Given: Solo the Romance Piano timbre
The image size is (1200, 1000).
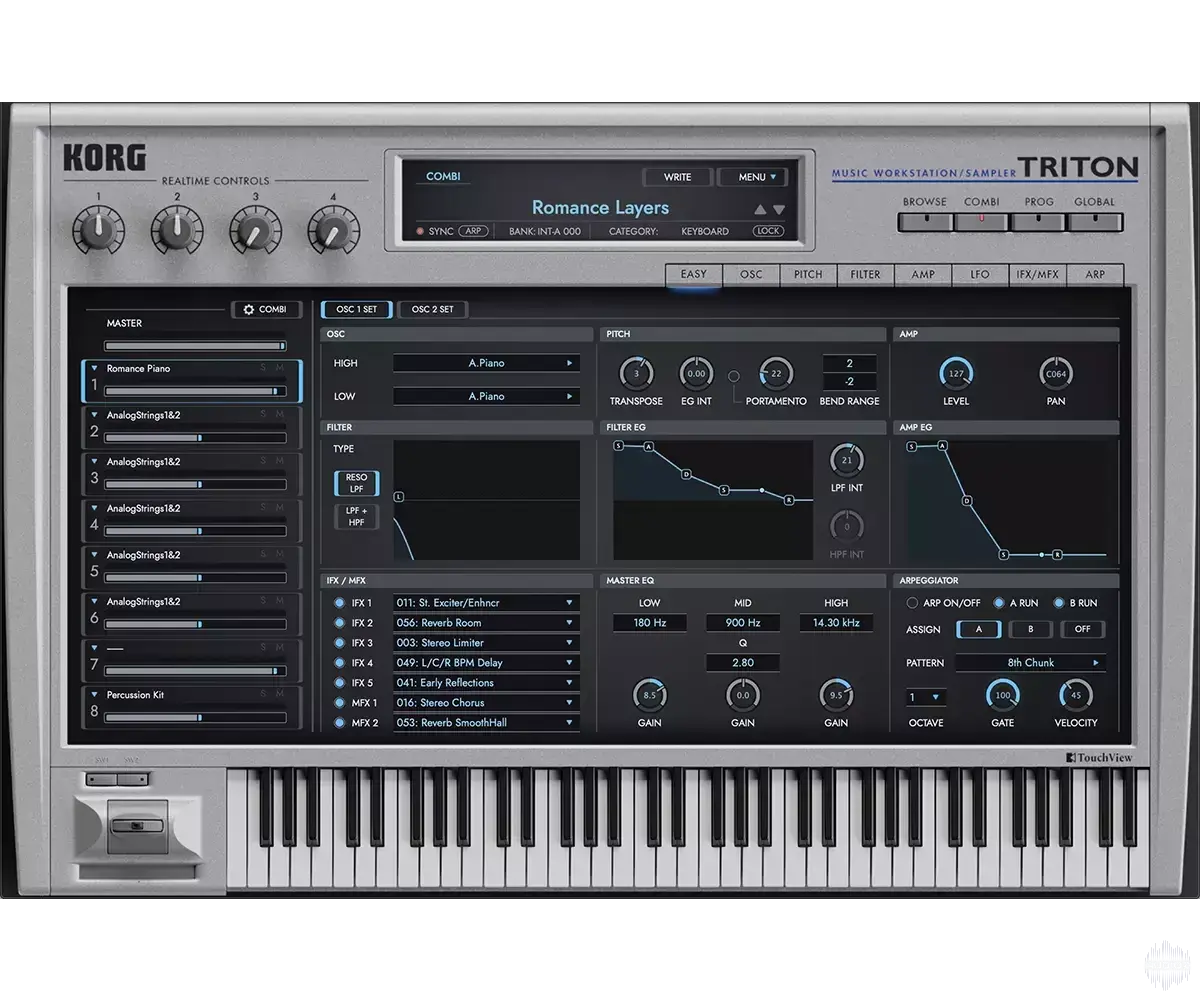Looking at the screenshot, I should tap(264, 368).
